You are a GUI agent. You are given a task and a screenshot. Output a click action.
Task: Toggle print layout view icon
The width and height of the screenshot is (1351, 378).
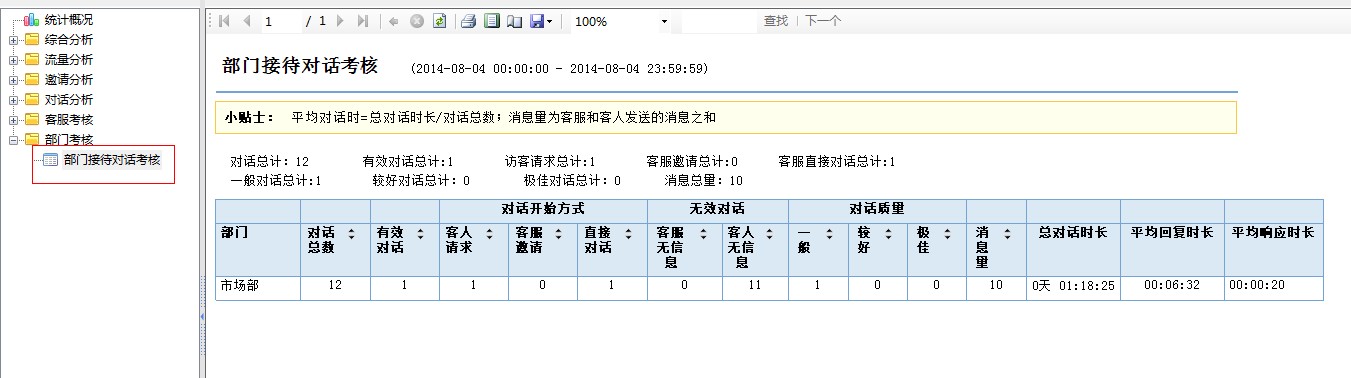pyautogui.click(x=491, y=21)
